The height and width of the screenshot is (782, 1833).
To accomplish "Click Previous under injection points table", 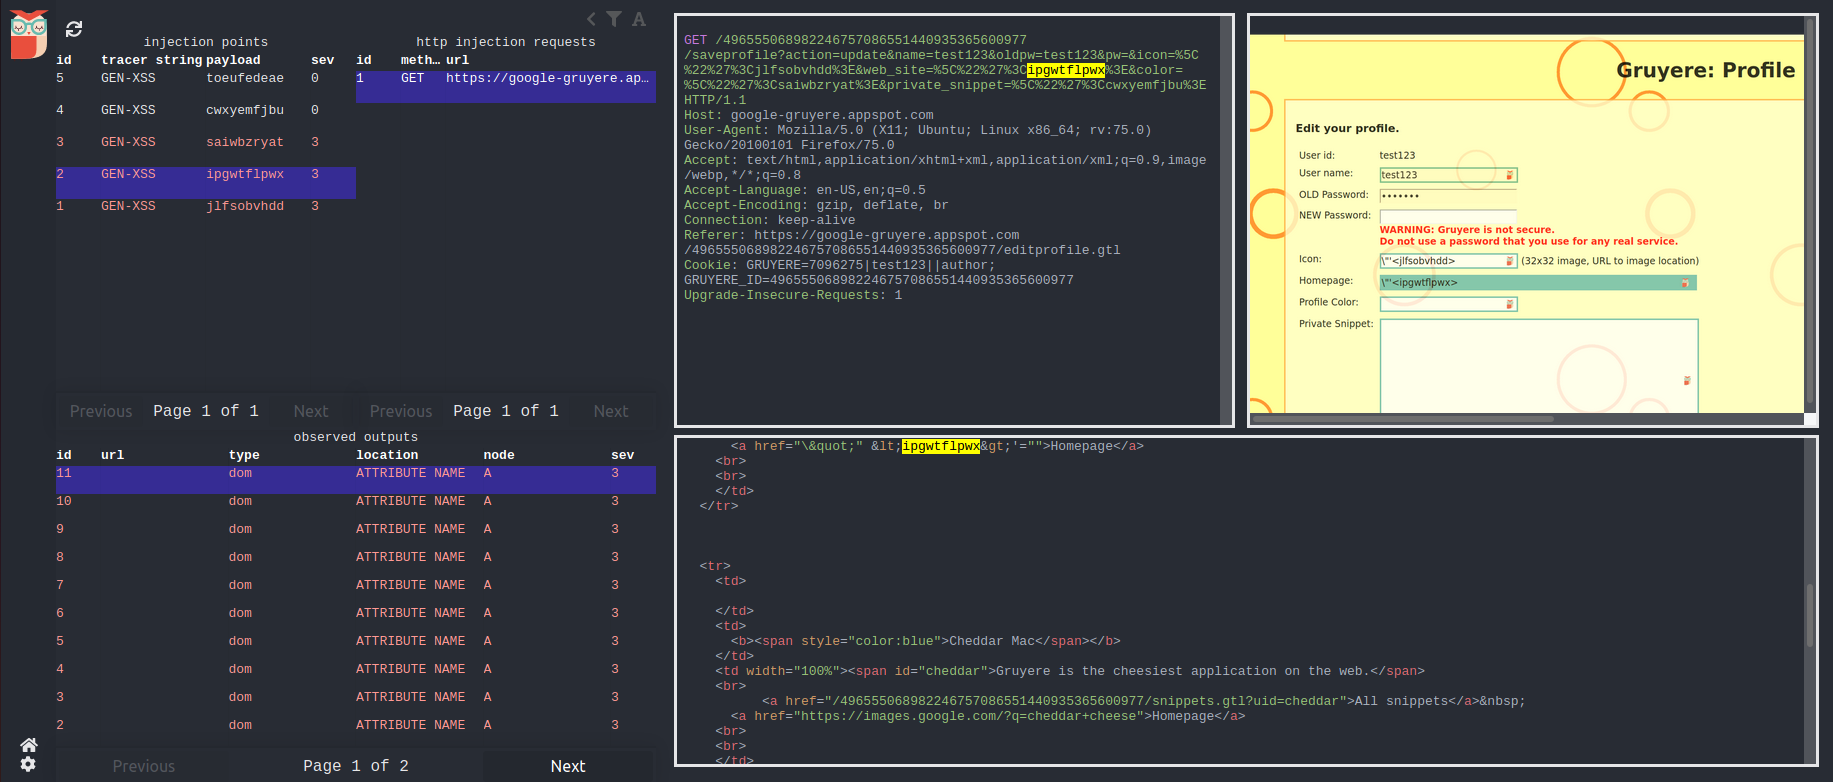I will point(101,411).
